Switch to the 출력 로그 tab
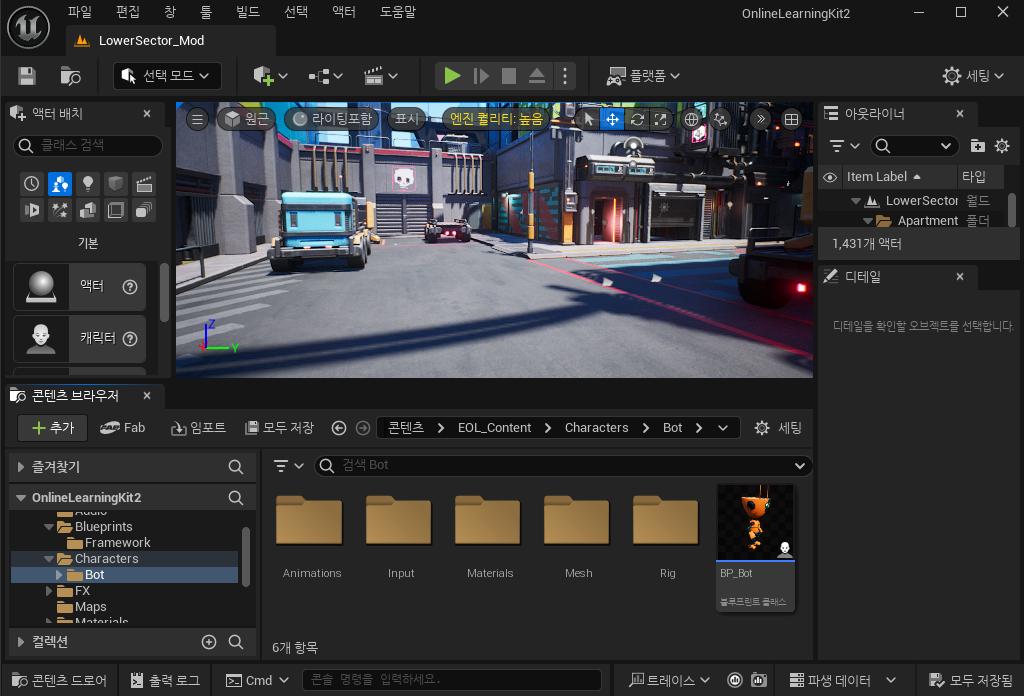This screenshot has width=1024, height=696. [x=165, y=680]
